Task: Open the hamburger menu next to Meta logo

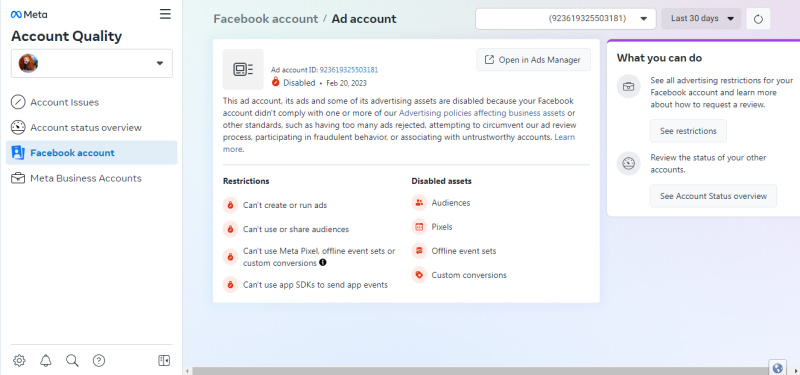Action: tap(165, 14)
